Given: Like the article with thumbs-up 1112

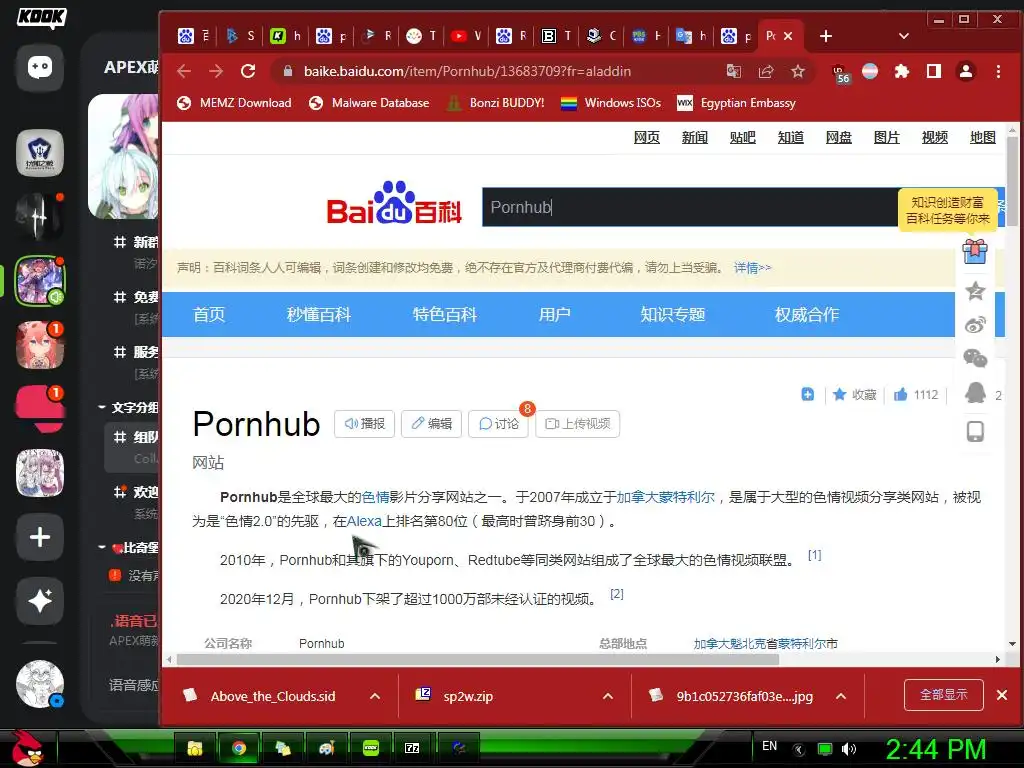Looking at the screenshot, I should (x=916, y=394).
